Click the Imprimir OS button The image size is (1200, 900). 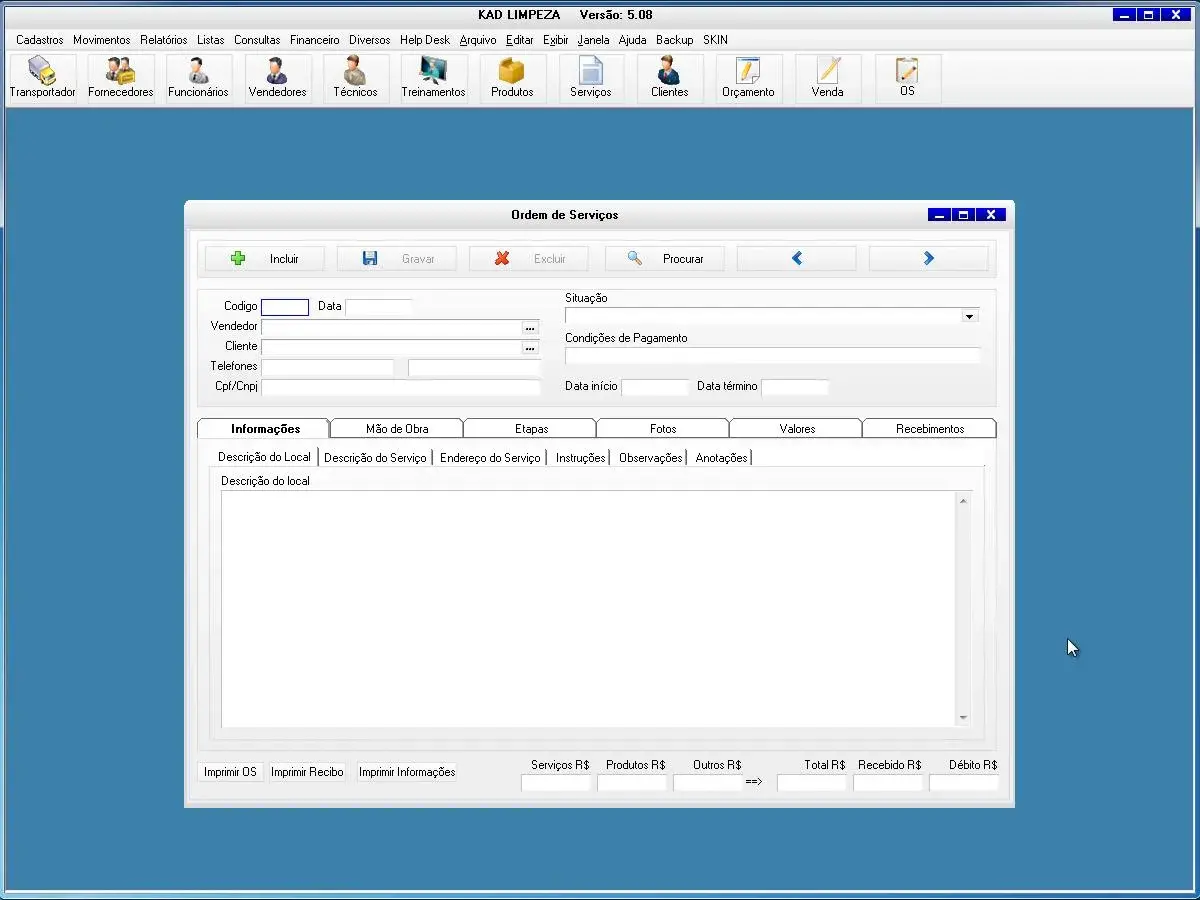(x=230, y=772)
